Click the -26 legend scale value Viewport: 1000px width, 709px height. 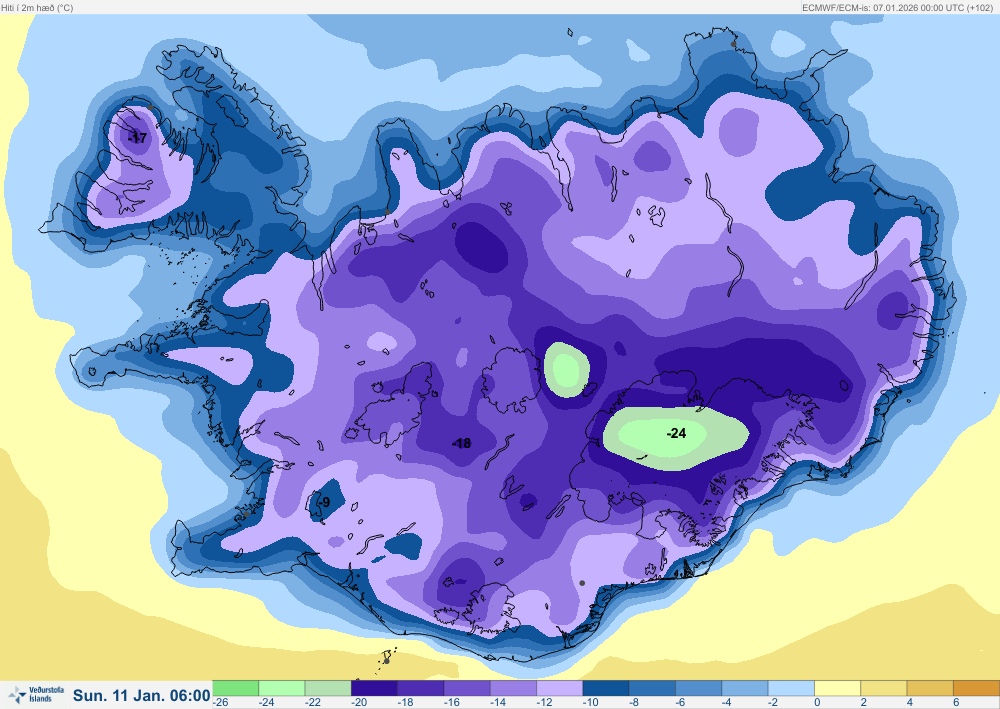pyautogui.click(x=220, y=702)
